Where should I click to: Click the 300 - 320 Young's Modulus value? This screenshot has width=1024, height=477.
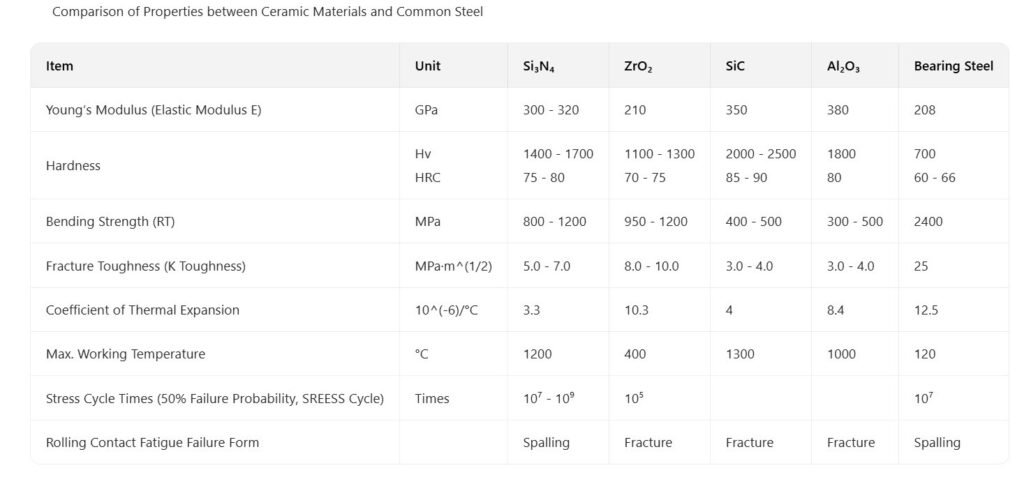click(x=550, y=110)
